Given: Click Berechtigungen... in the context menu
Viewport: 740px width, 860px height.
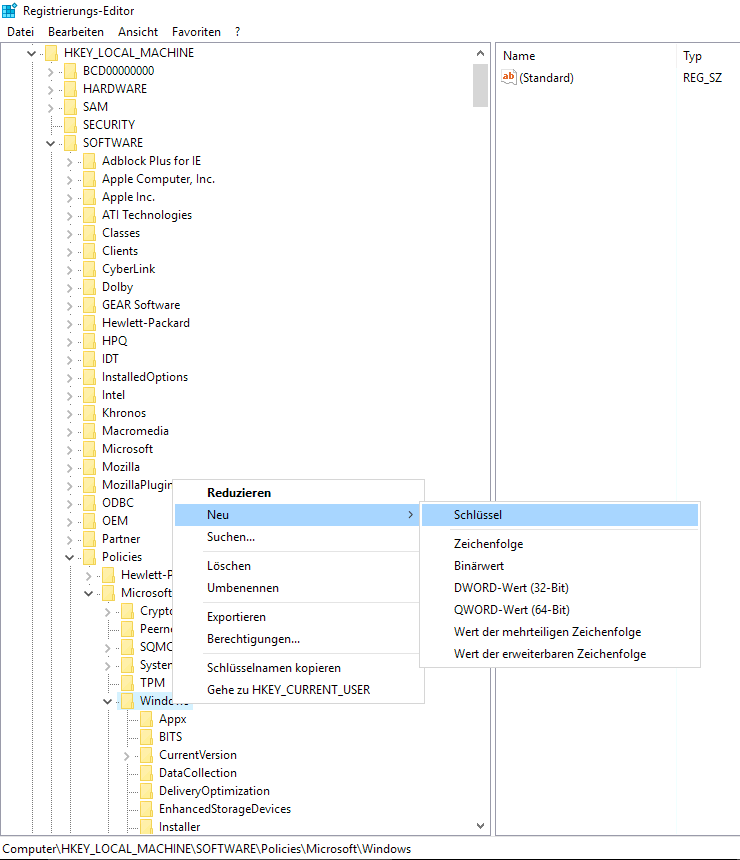Looking at the screenshot, I should coord(253,639).
